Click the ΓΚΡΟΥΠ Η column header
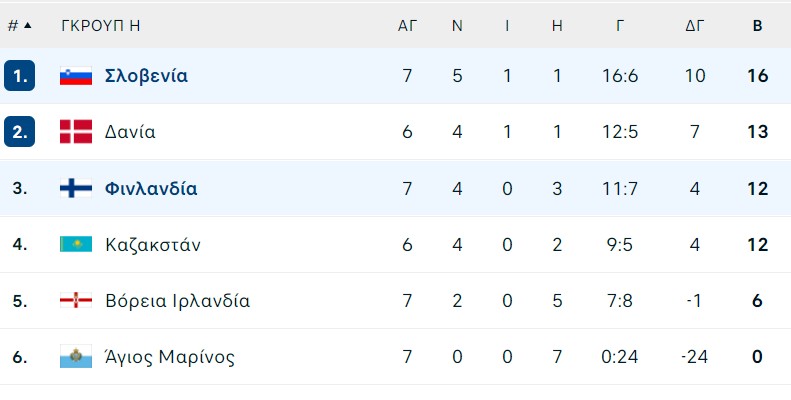The width and height of the screenshot is (791, 400). pyautogui.click(x=100, y=25)
